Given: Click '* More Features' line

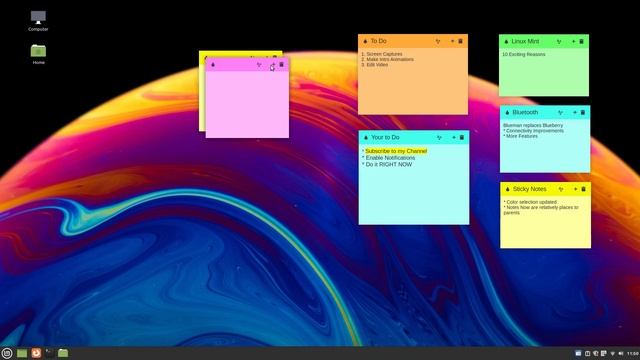Looking at the screenshot, I should [520, 136].
